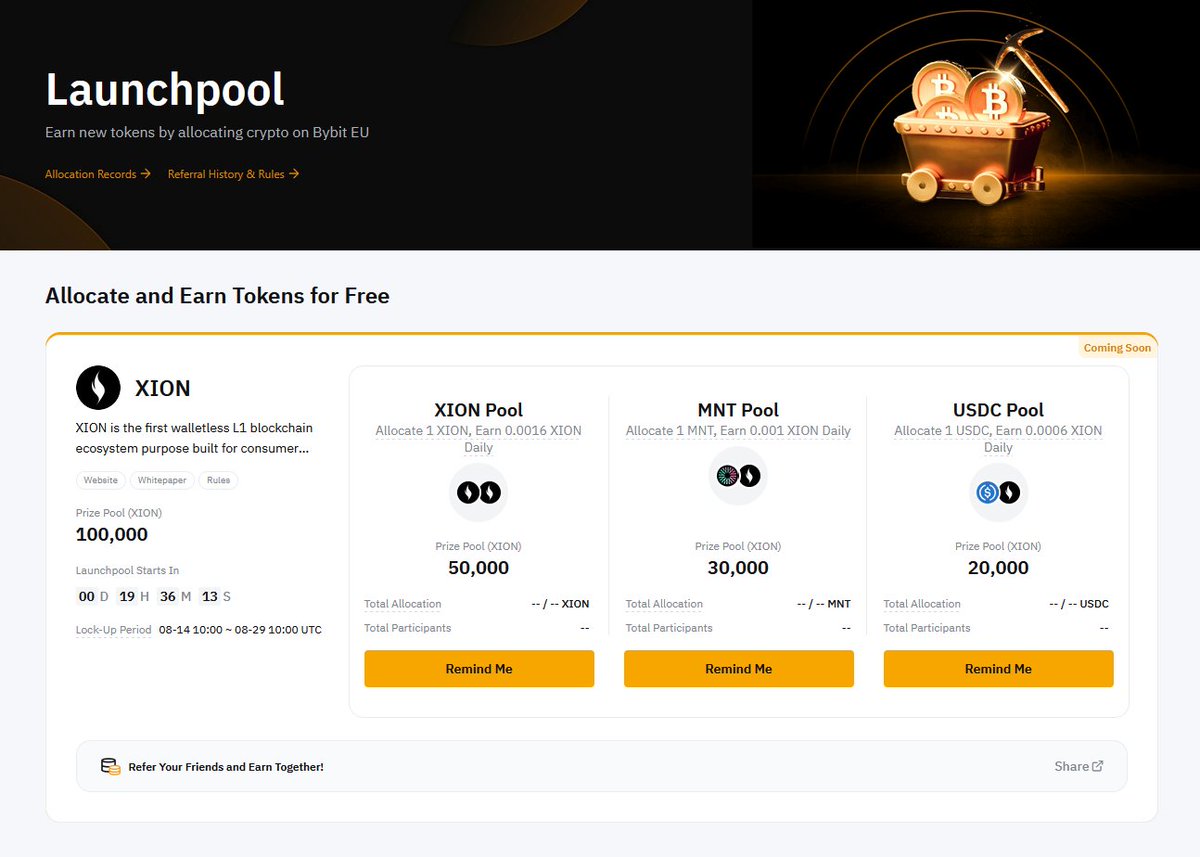The image size is (1200, 857).
Task: Click the Lock-Up Period label
Action: pos(114,630)
